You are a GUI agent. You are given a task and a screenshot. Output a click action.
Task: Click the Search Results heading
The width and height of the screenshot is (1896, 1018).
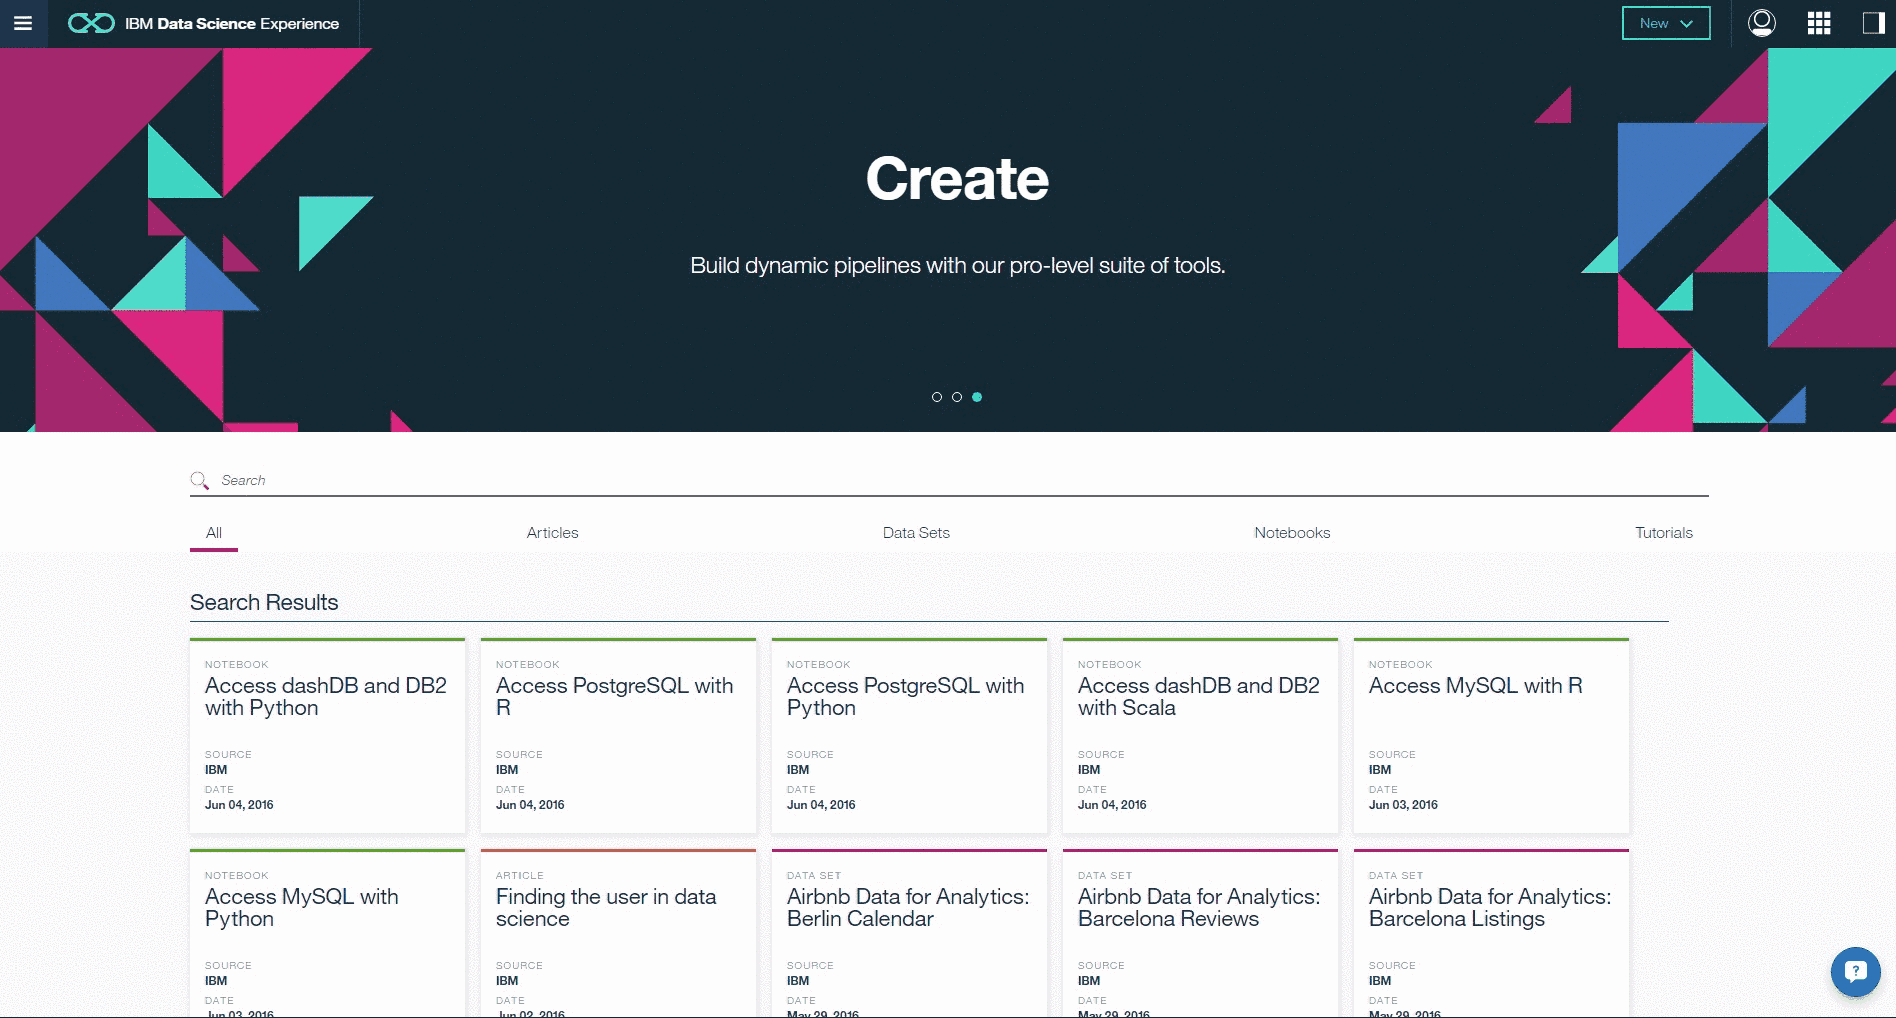click(264, 602)
